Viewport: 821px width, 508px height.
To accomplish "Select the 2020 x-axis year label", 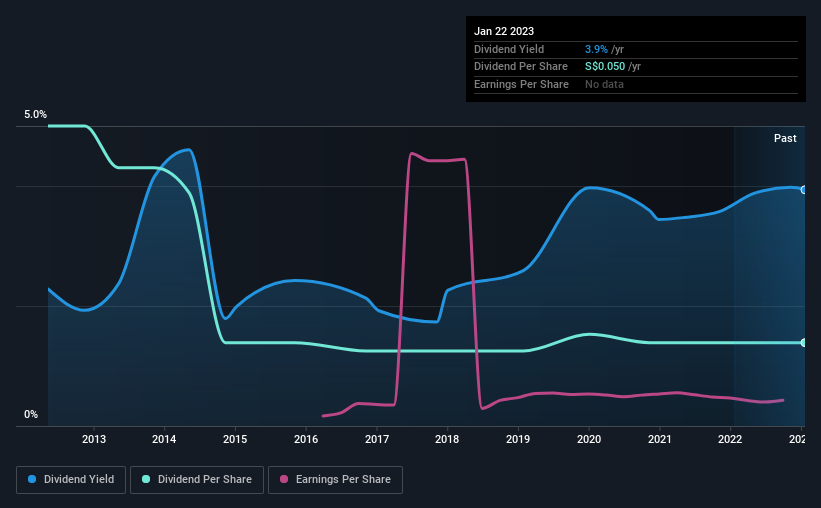I will pyautogui.click(x=589, y=439).
